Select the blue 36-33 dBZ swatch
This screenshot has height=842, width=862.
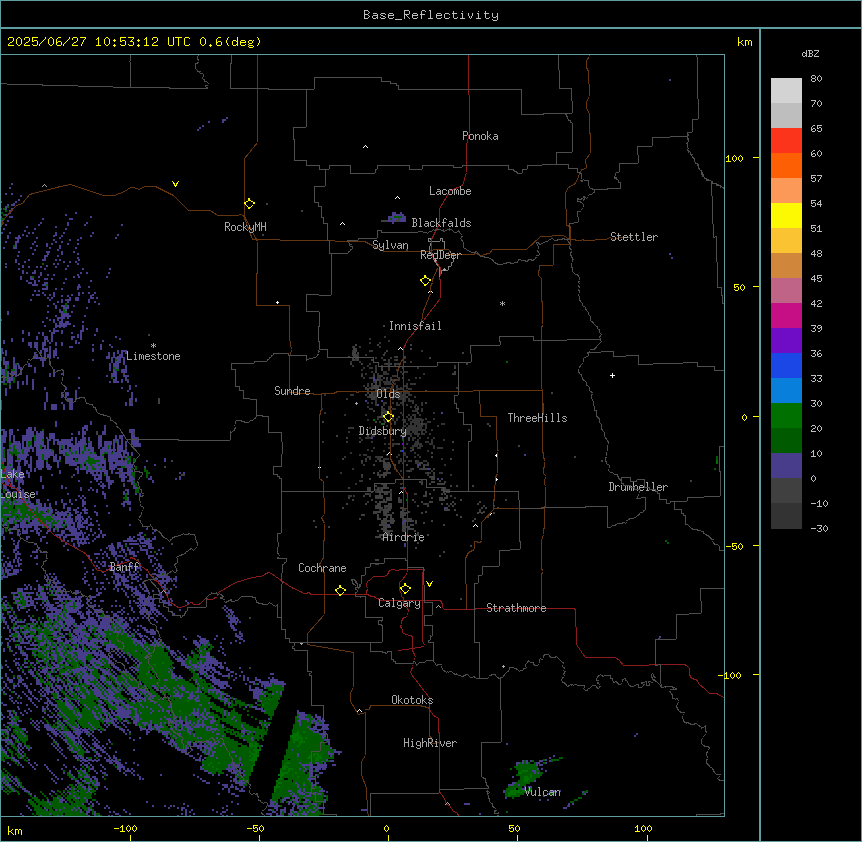coord(786,365)
